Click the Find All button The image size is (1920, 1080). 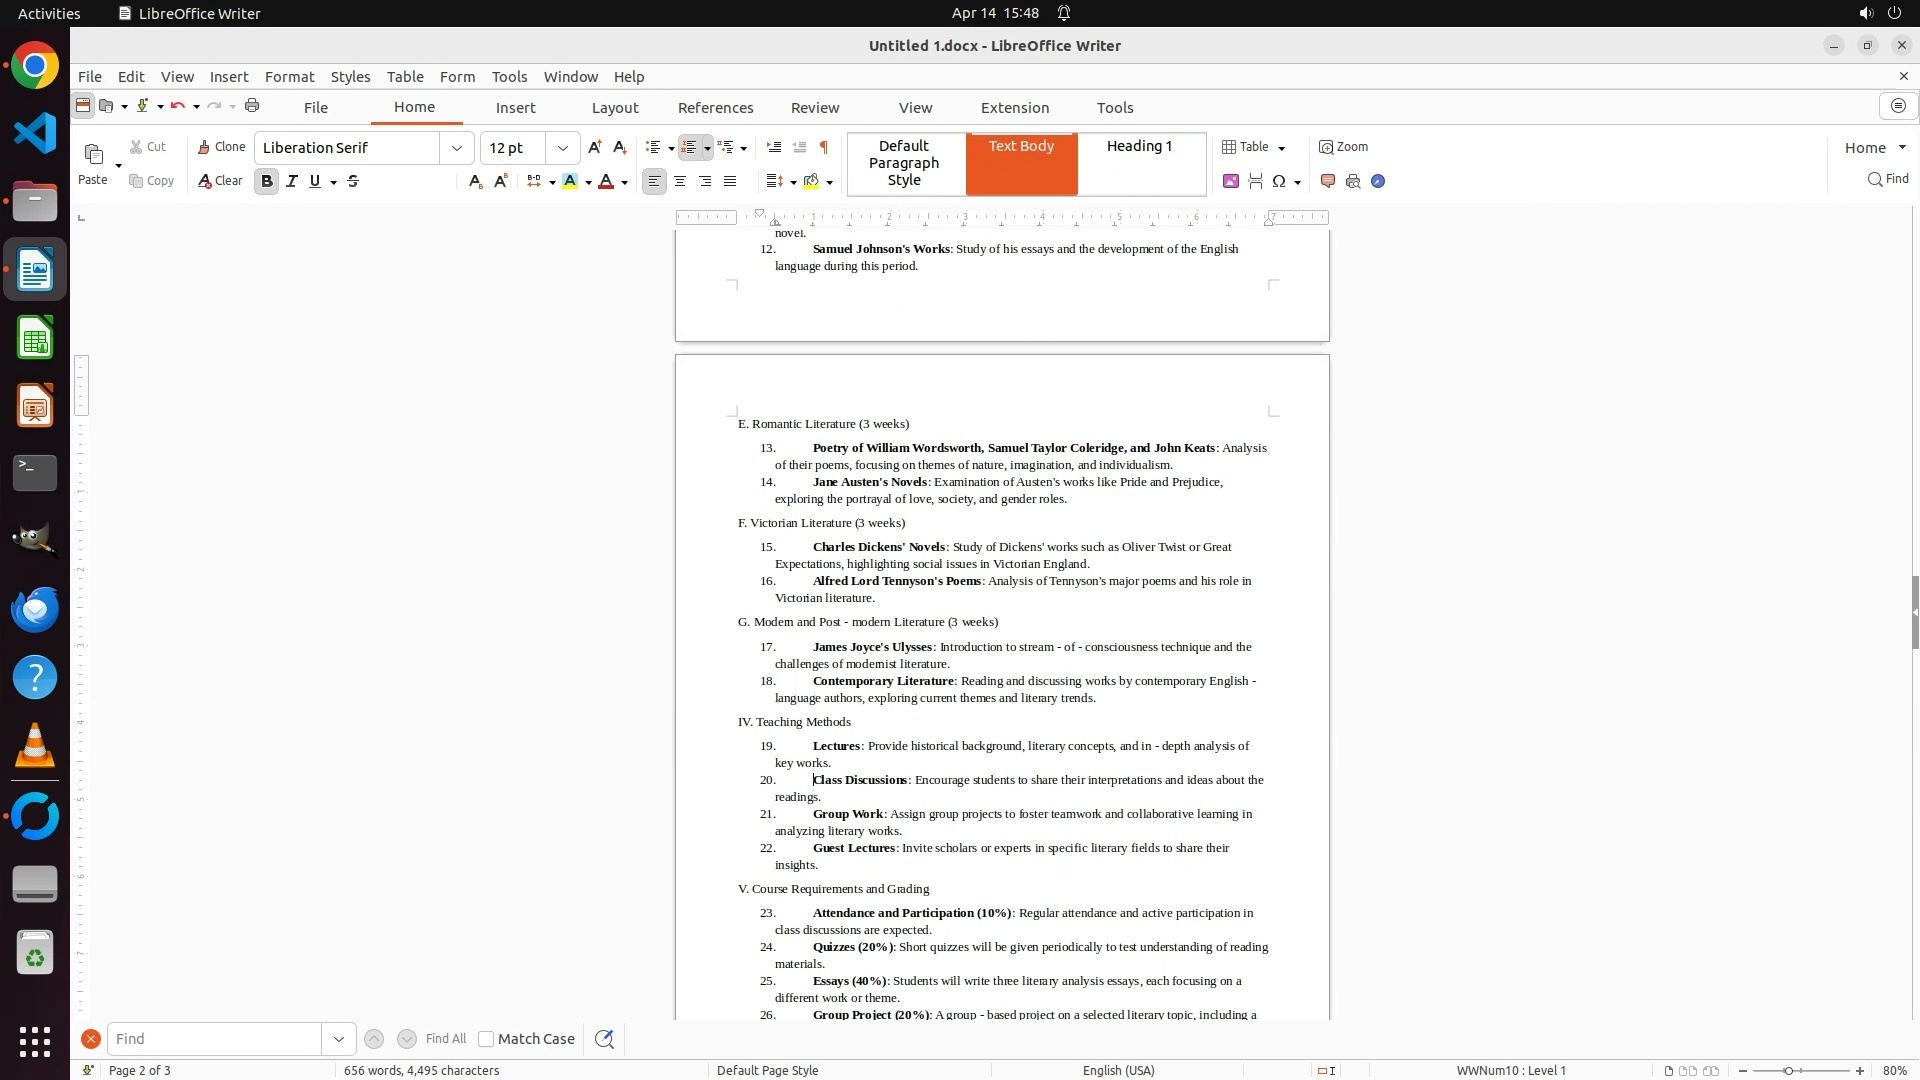[x=445, y=1039]
